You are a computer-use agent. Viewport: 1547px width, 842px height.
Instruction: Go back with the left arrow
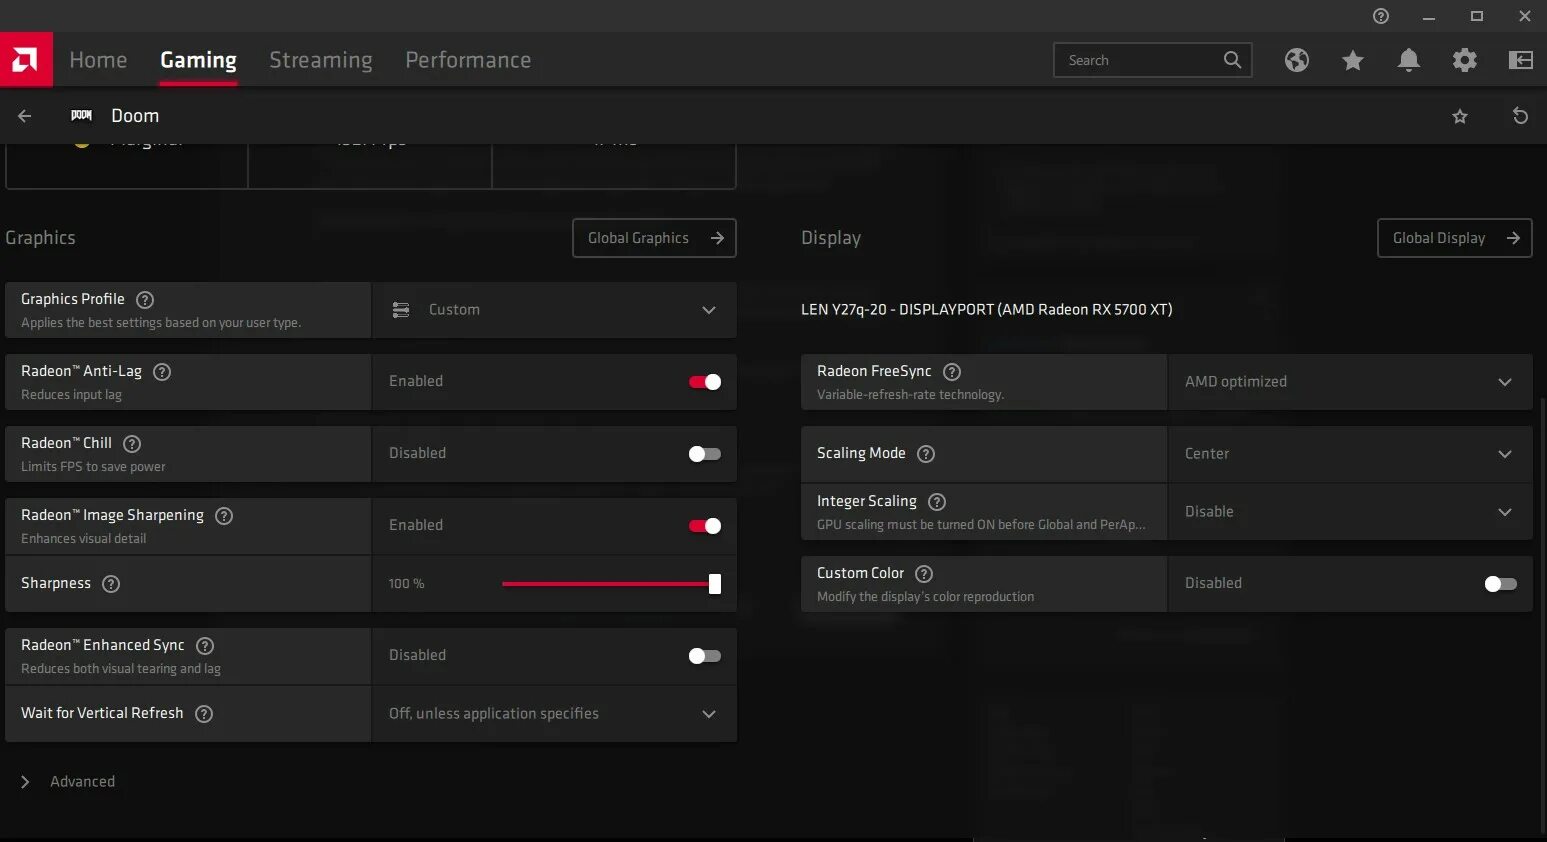click(x=25, y=116)
